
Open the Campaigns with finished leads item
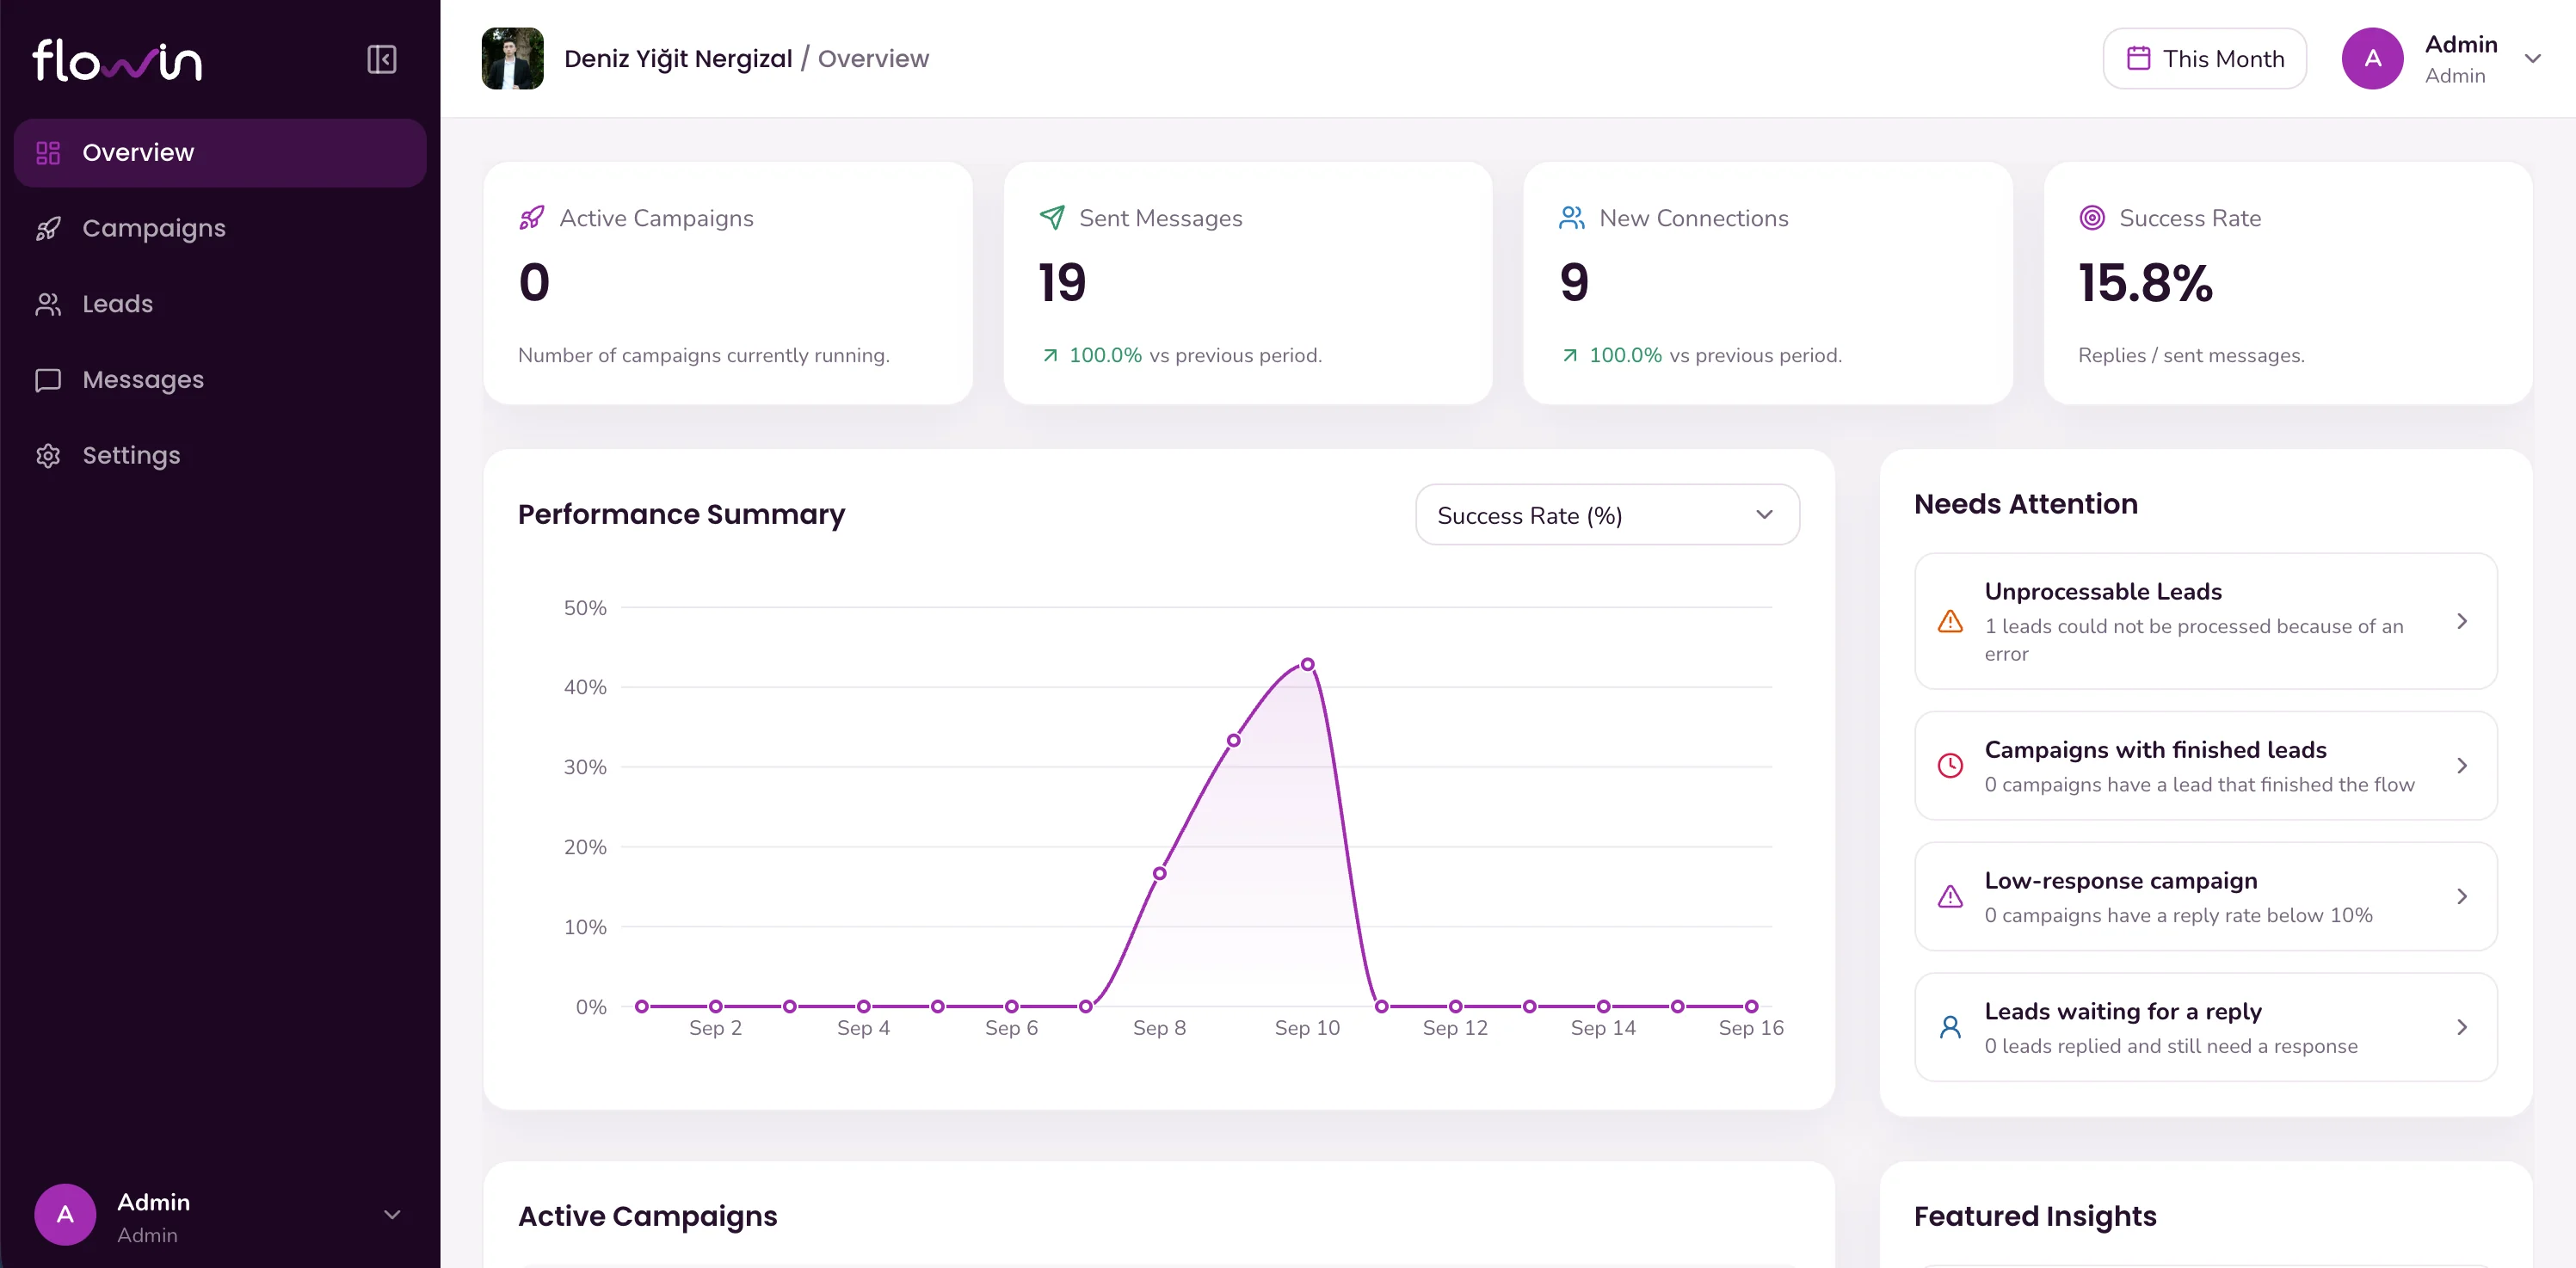[2205, 766]
